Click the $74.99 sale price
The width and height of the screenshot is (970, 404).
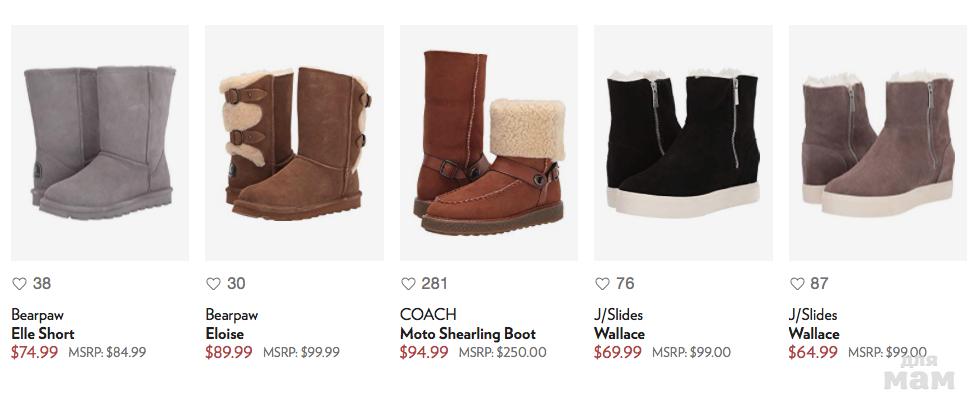pyautogui.click(x=35, y=352)
